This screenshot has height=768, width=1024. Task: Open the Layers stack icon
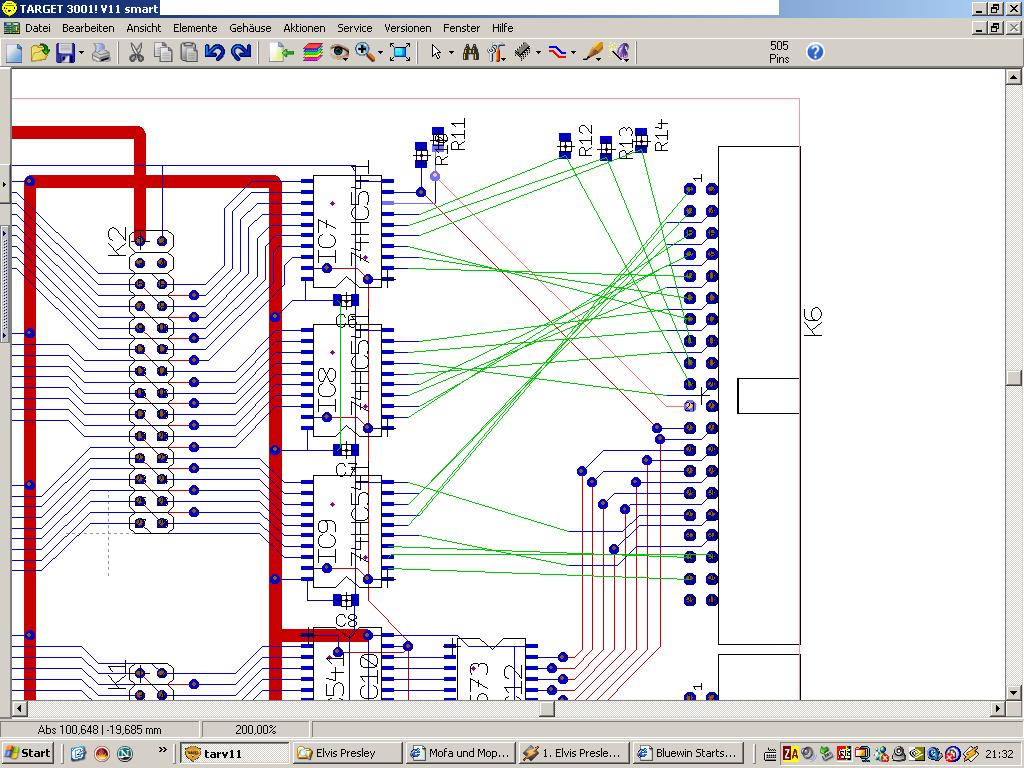click(312, 53)
